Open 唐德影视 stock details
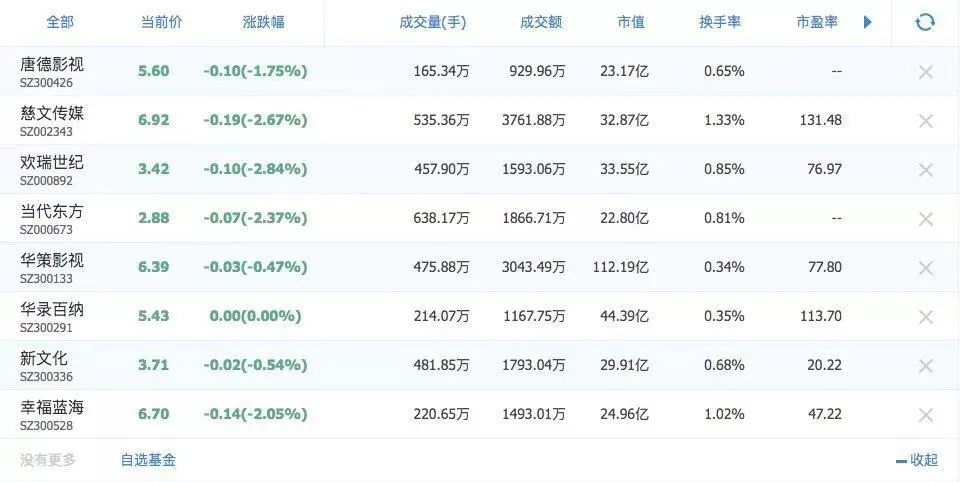 pyautogui.click(x=52, y=63)
